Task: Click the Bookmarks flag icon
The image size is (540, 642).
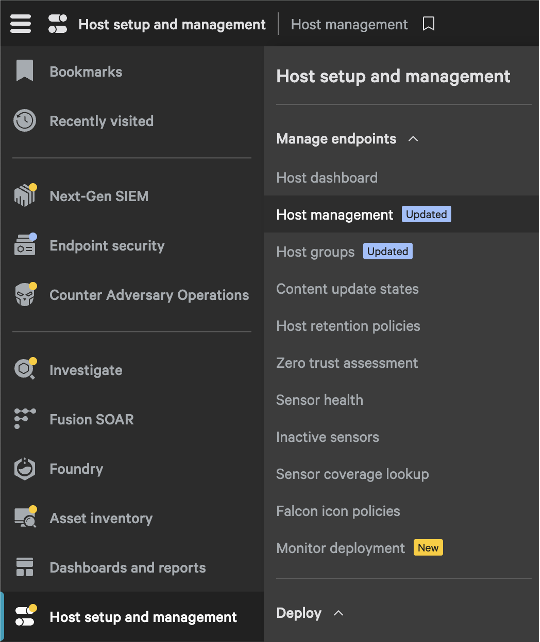Action: [25, 71]
